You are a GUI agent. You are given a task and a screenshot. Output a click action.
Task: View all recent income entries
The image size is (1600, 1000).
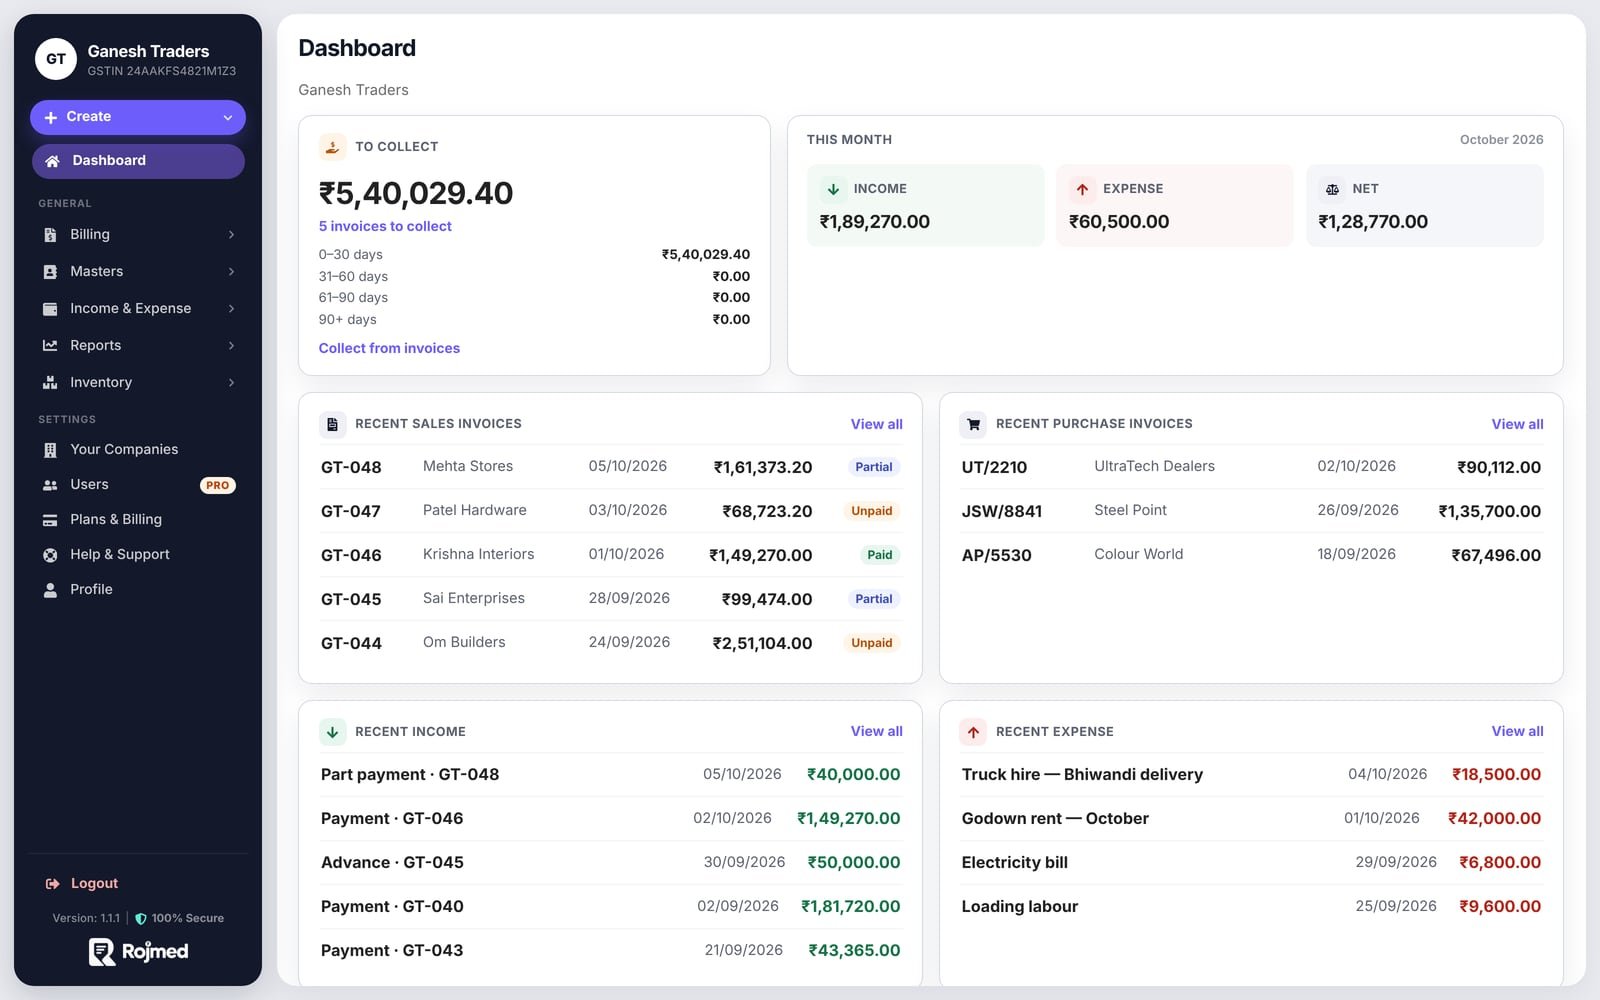876,732
